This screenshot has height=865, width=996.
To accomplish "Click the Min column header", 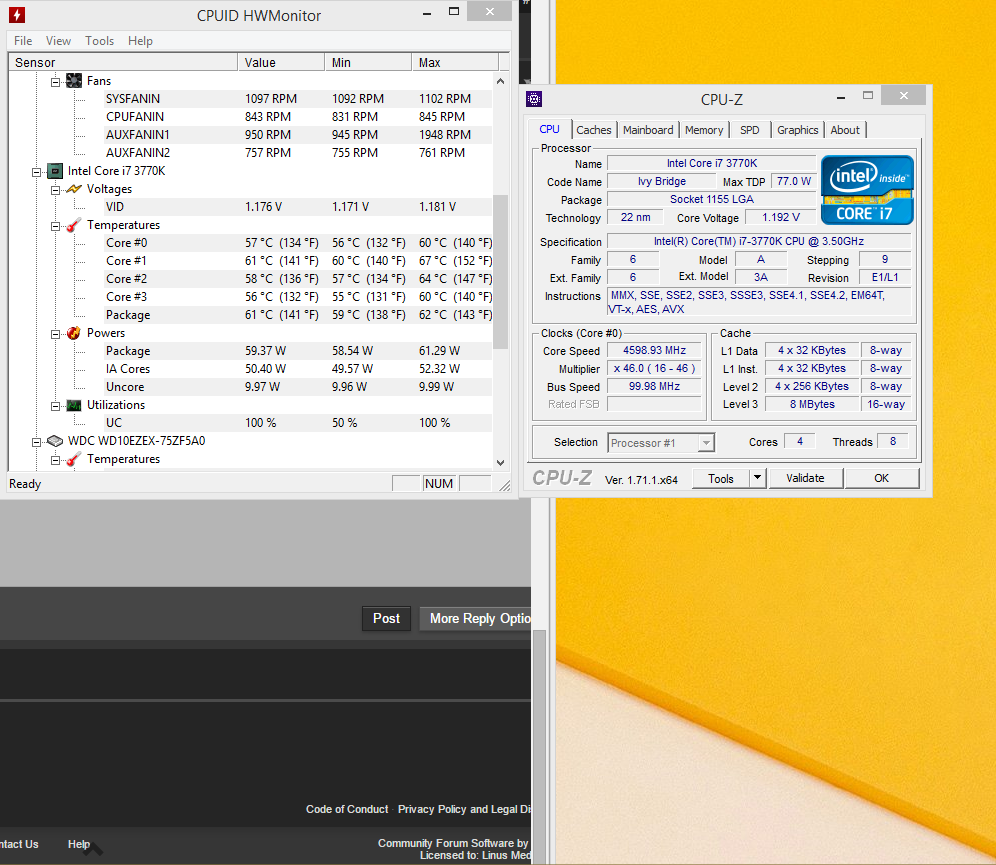I will click(368, 62).
